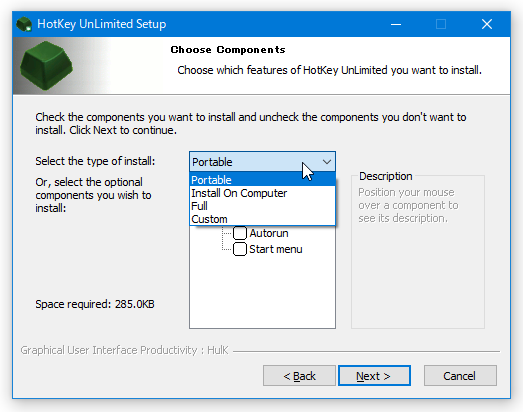Pick the Full install type
523x412 pixels.
click(x=262, y=206)
